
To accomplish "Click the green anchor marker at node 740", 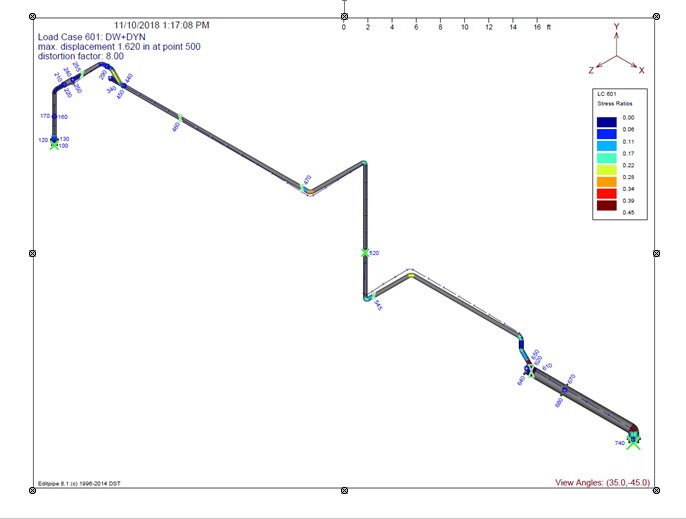I will [x=633, y=442].
